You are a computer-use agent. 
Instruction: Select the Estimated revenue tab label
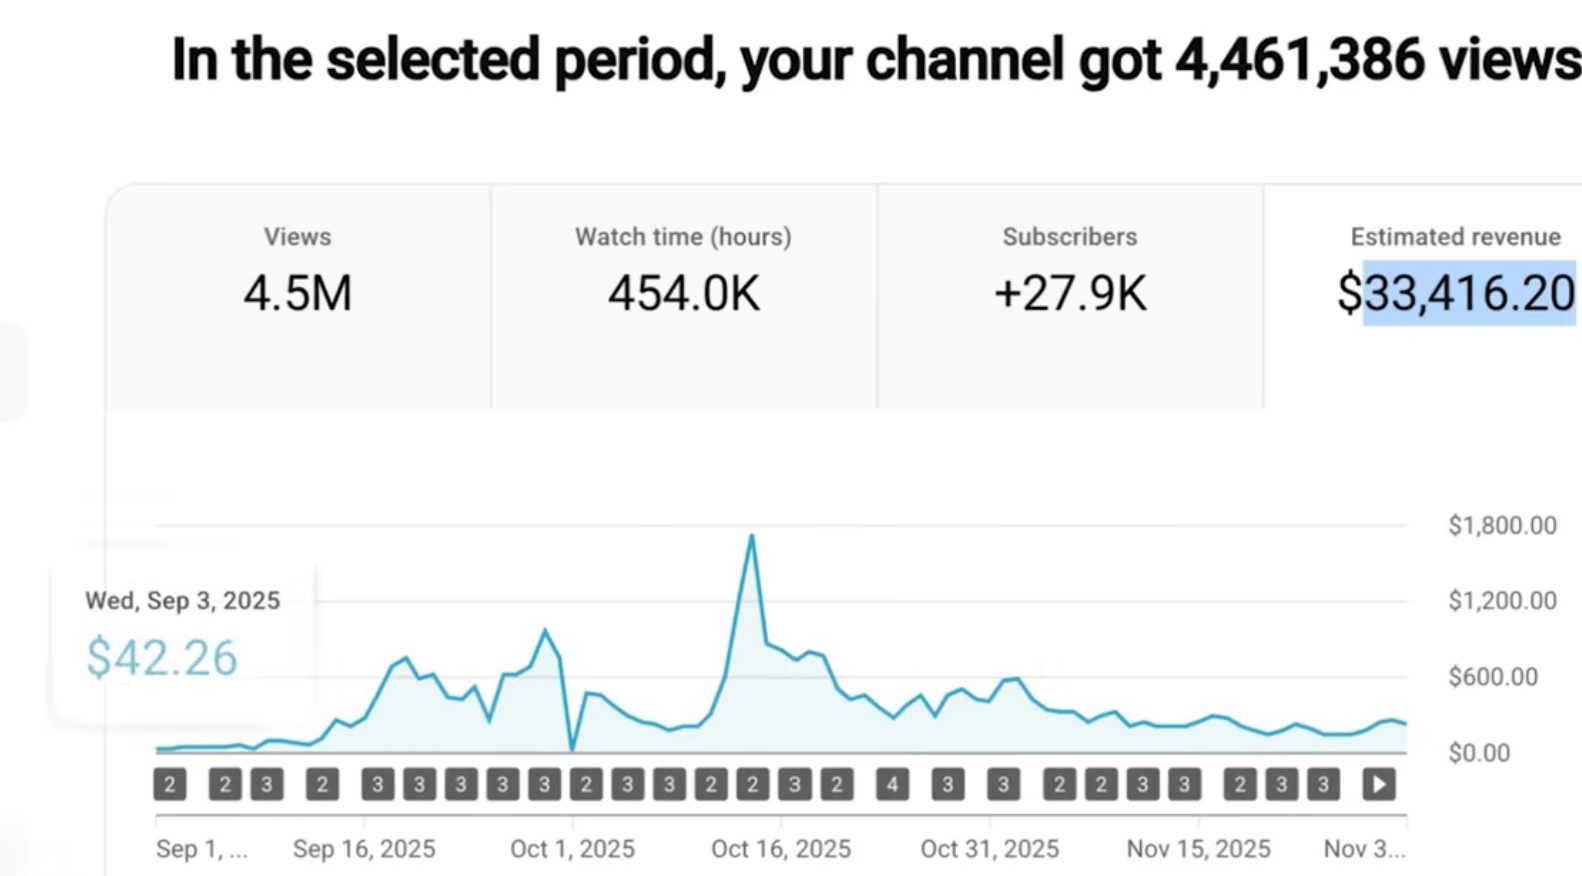1455,237
